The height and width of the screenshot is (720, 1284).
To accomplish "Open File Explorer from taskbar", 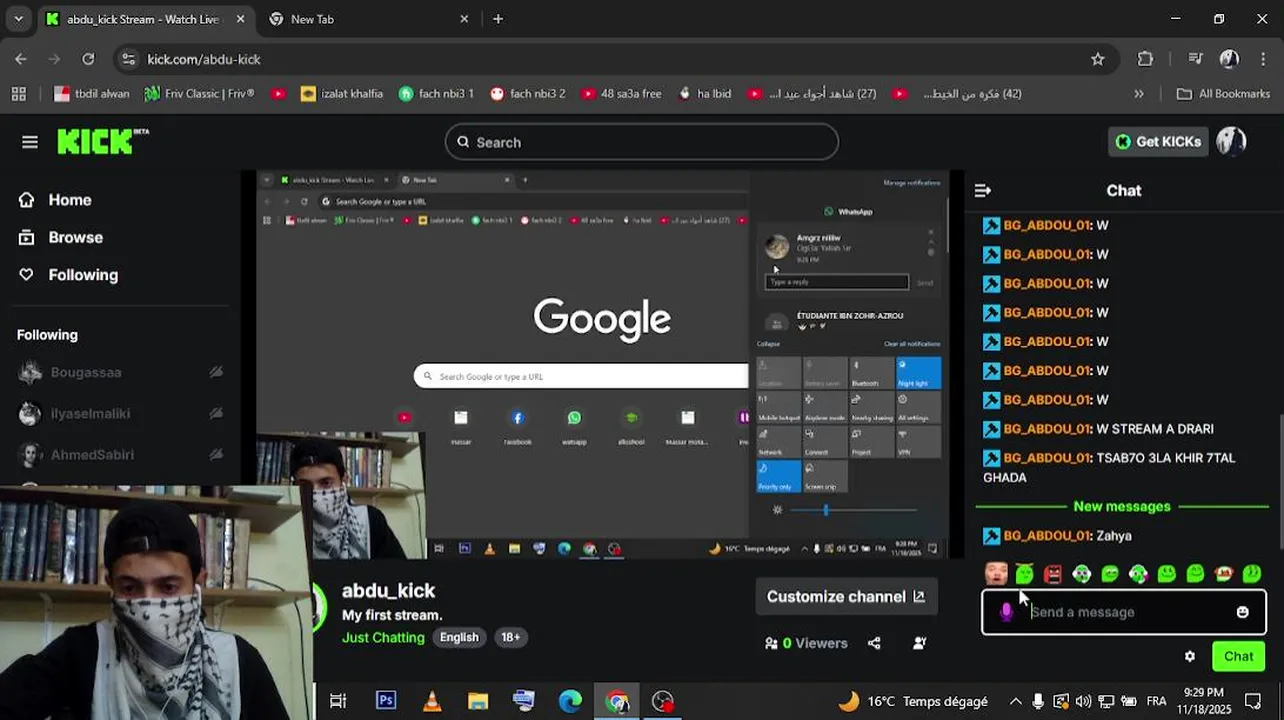I will (x=478, y=701).
